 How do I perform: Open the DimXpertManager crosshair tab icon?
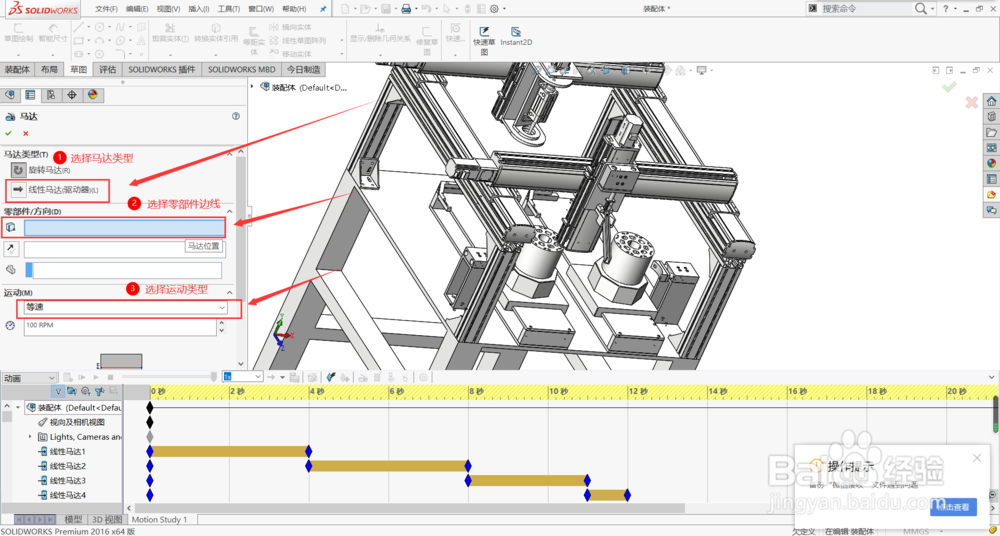tap(71, 95)
